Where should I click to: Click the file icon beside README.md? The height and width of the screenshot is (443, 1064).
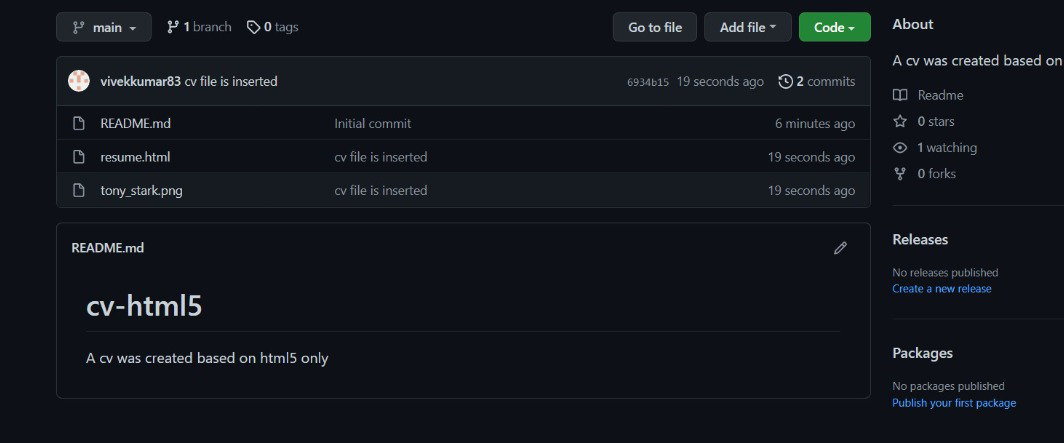click(79, 123)
